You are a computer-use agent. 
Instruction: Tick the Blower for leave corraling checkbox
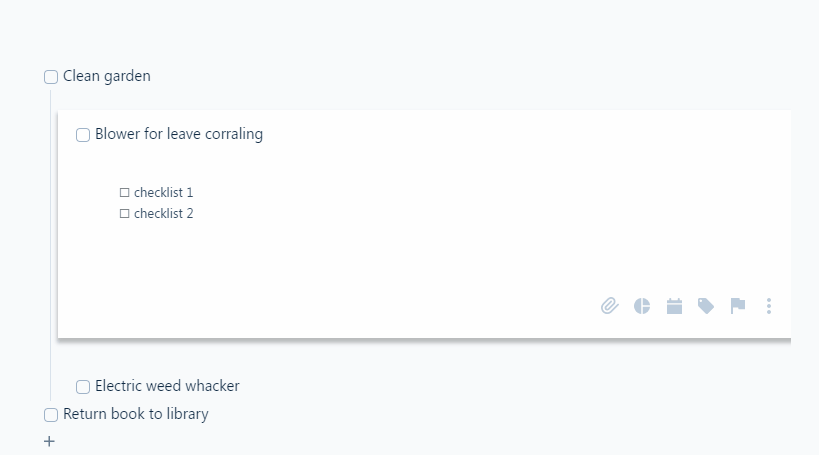[83, 135]
